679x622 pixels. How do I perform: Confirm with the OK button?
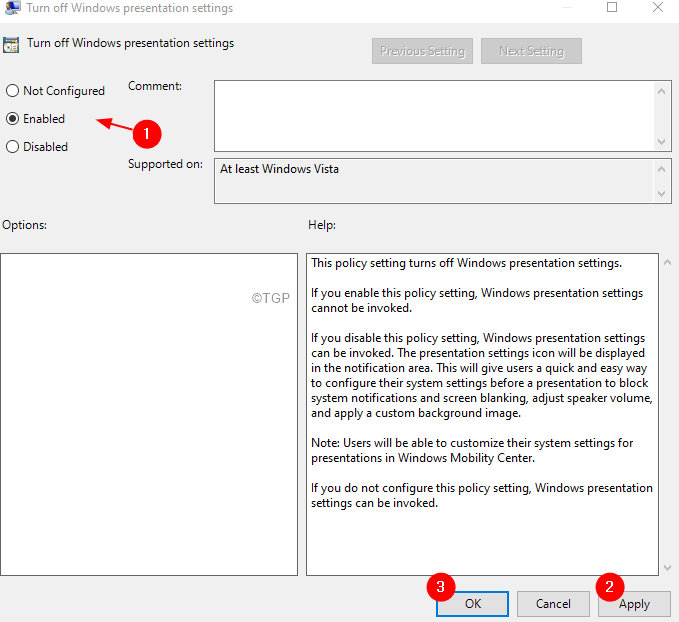[x=472, y=604]
